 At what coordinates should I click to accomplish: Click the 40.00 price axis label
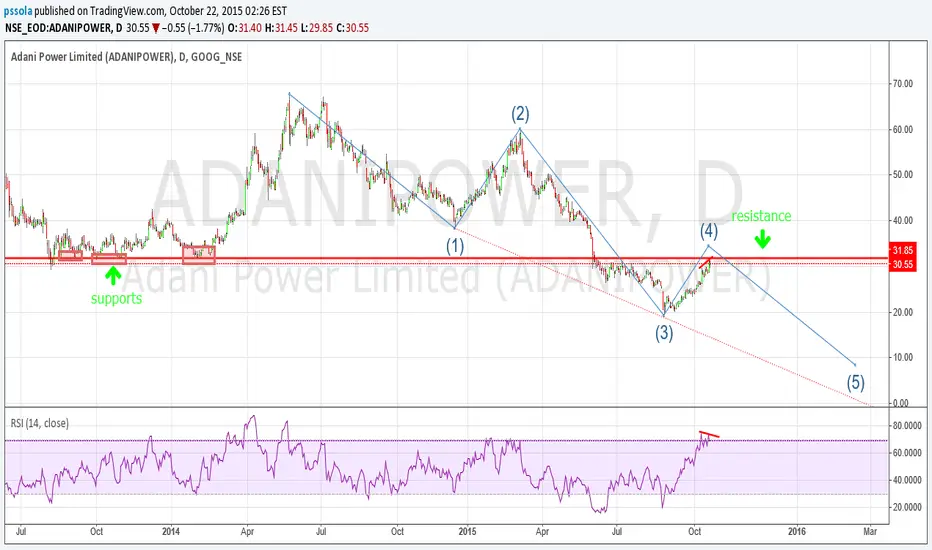pyautogui.click(x=902, y=221)
